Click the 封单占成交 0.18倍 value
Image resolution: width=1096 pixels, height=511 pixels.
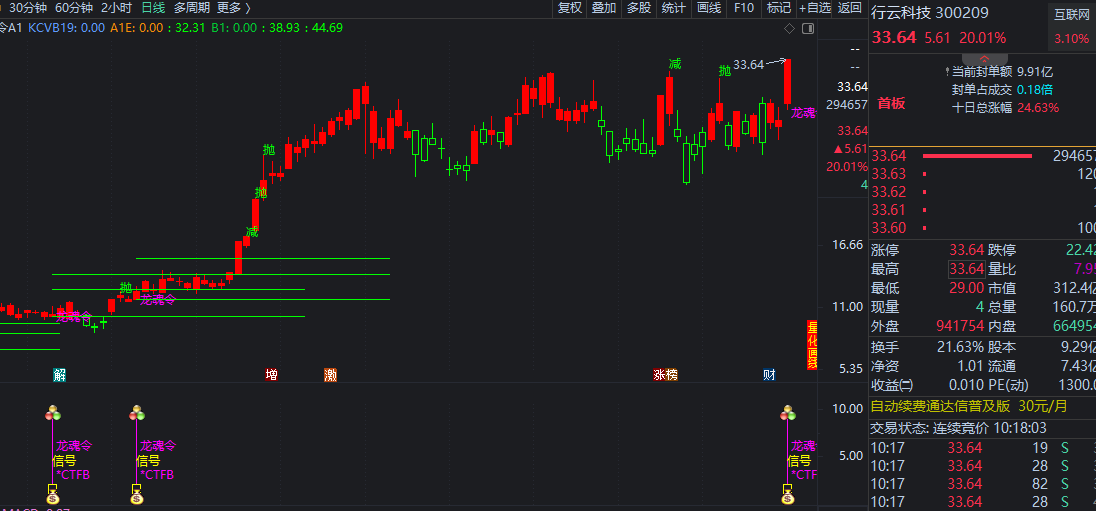1002,89
